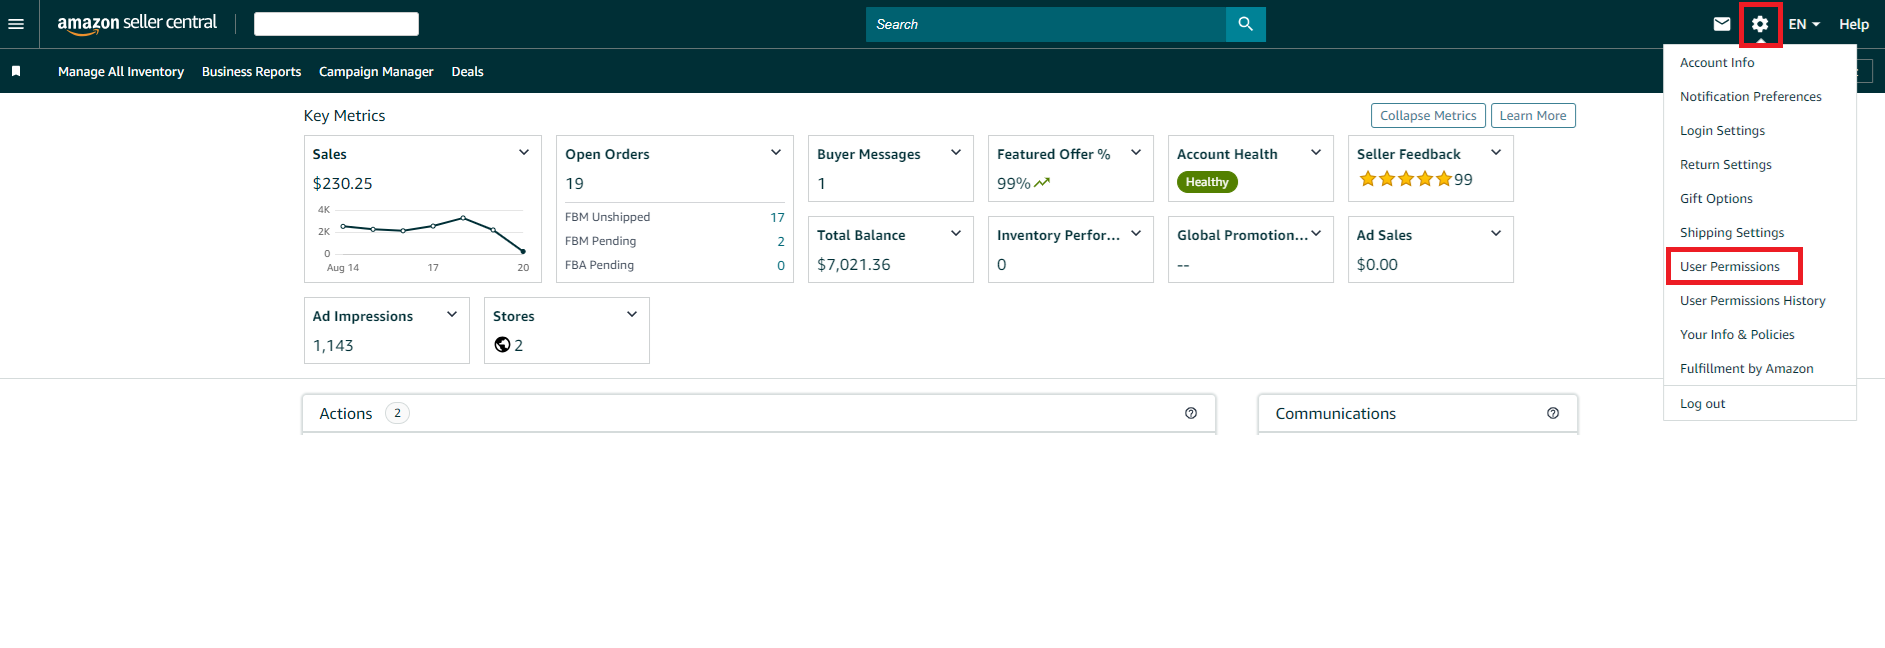Click the Learn More button
The image size is (1885, 648).
(1532, 116)
